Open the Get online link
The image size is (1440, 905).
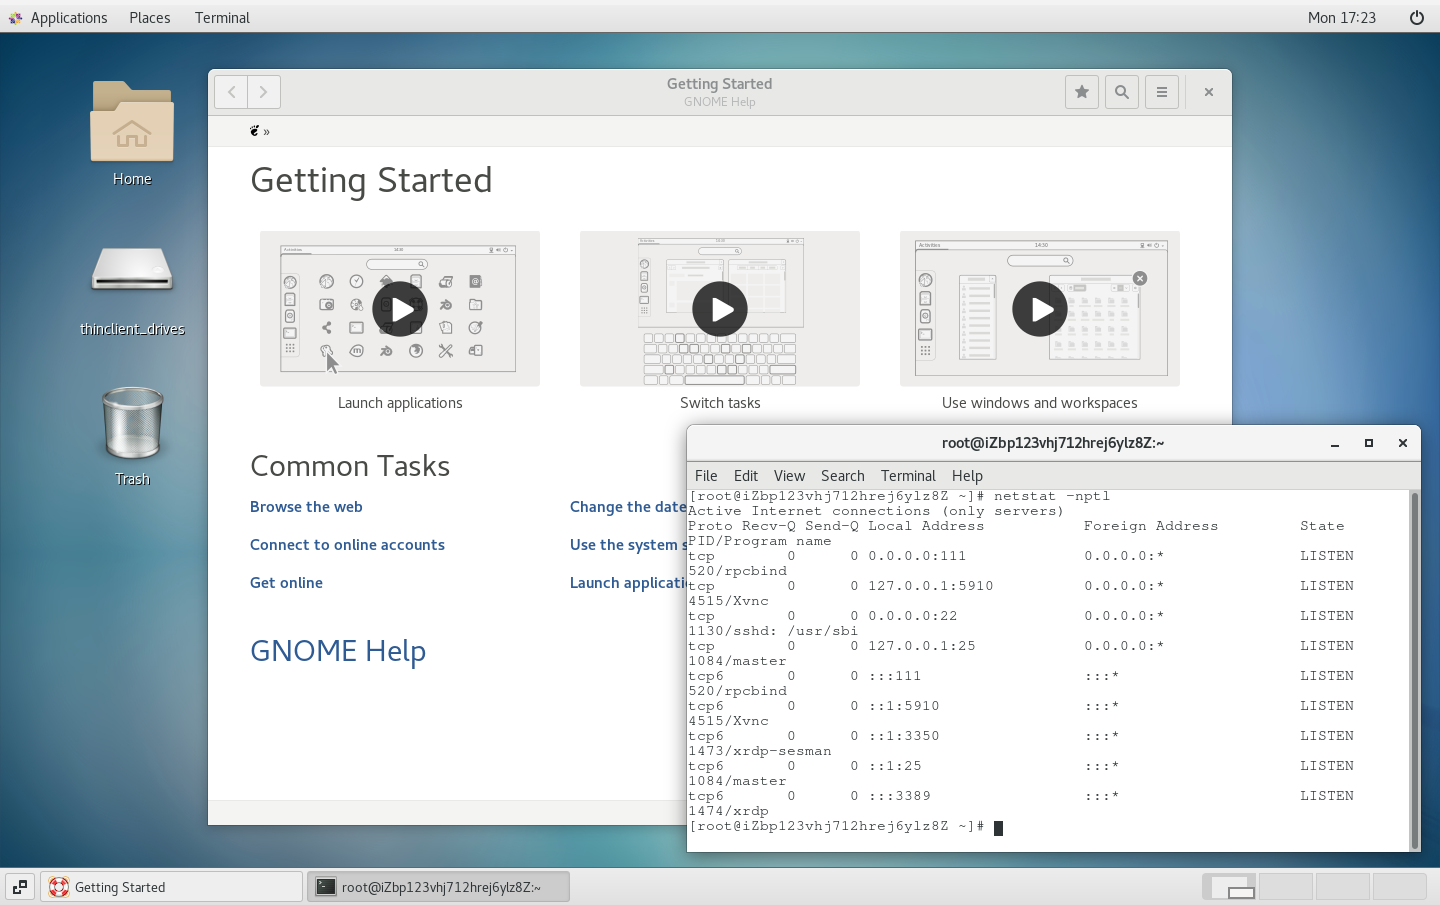click(x=286, y=583)
